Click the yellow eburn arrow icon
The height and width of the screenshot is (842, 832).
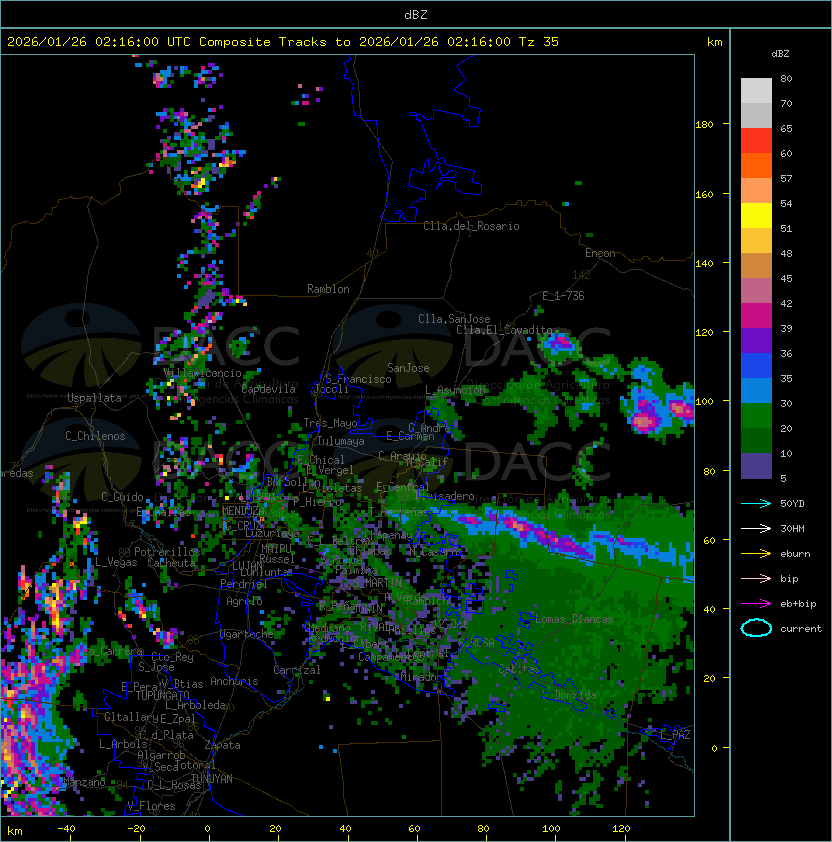(756, 554)
